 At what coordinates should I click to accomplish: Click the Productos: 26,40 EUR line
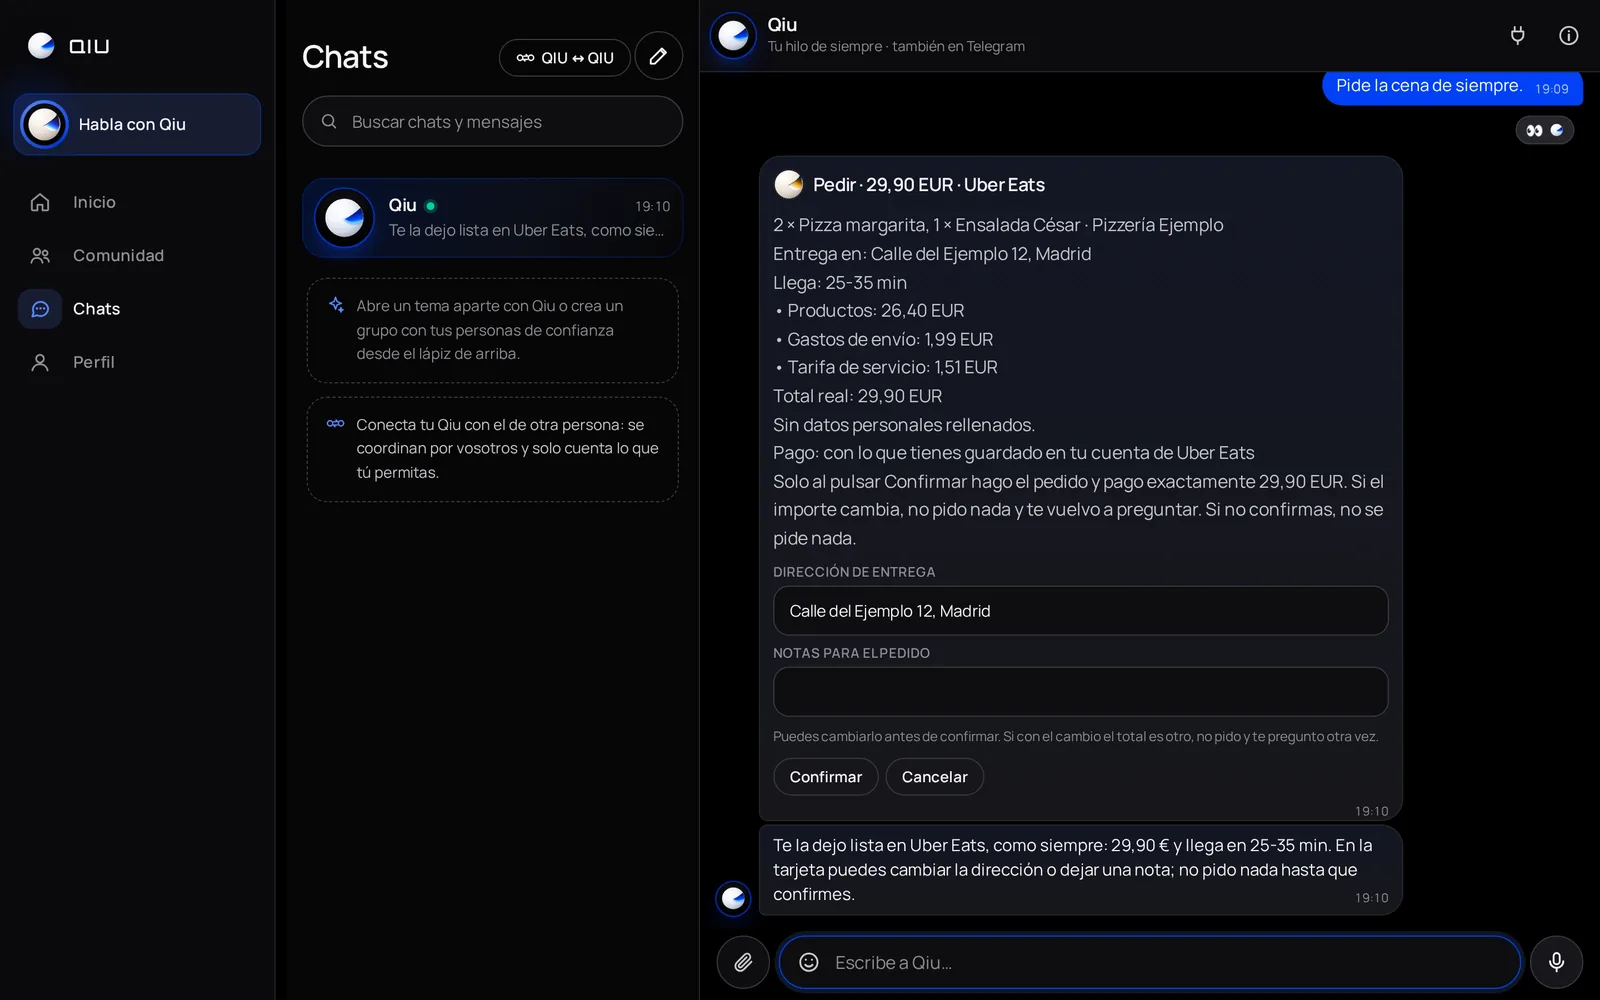tap(870, 311)
